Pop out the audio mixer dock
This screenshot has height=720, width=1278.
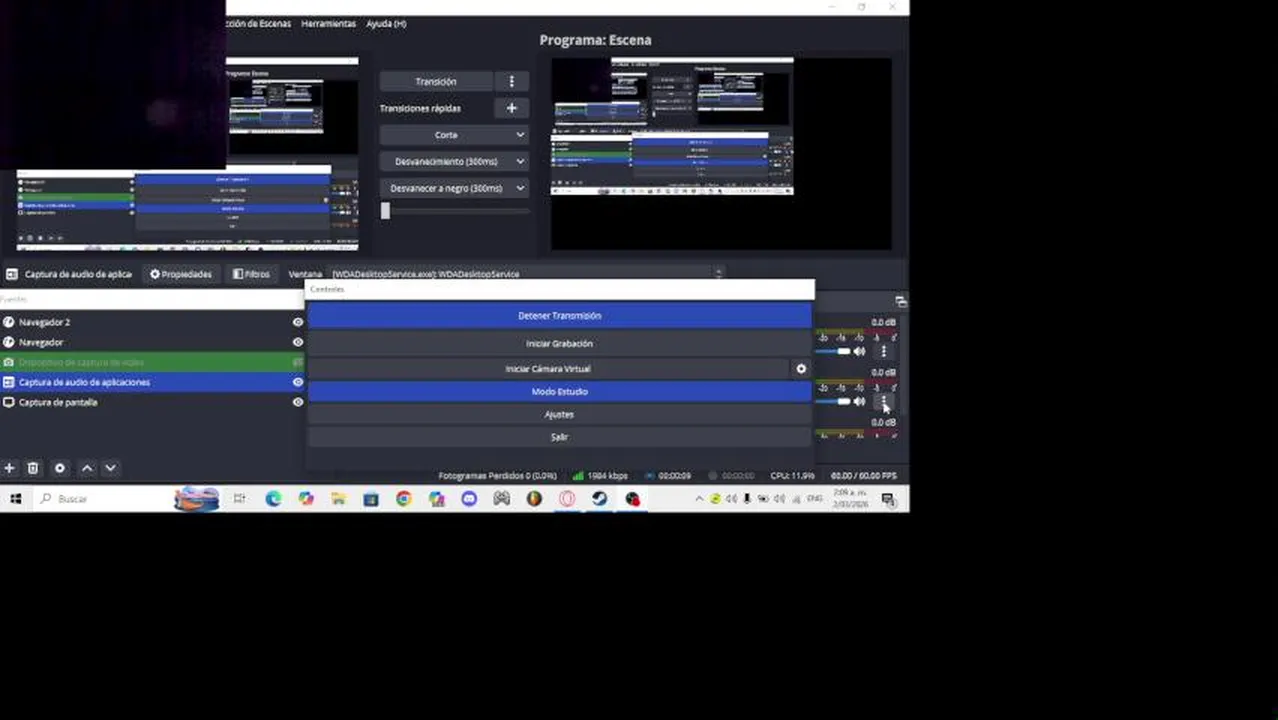point(901,301)
